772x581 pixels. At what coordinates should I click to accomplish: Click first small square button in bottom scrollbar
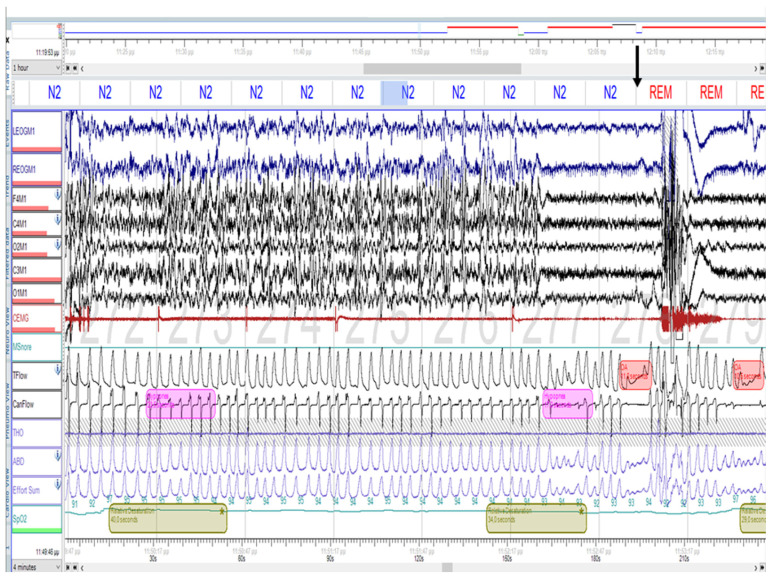click(68, 567)
